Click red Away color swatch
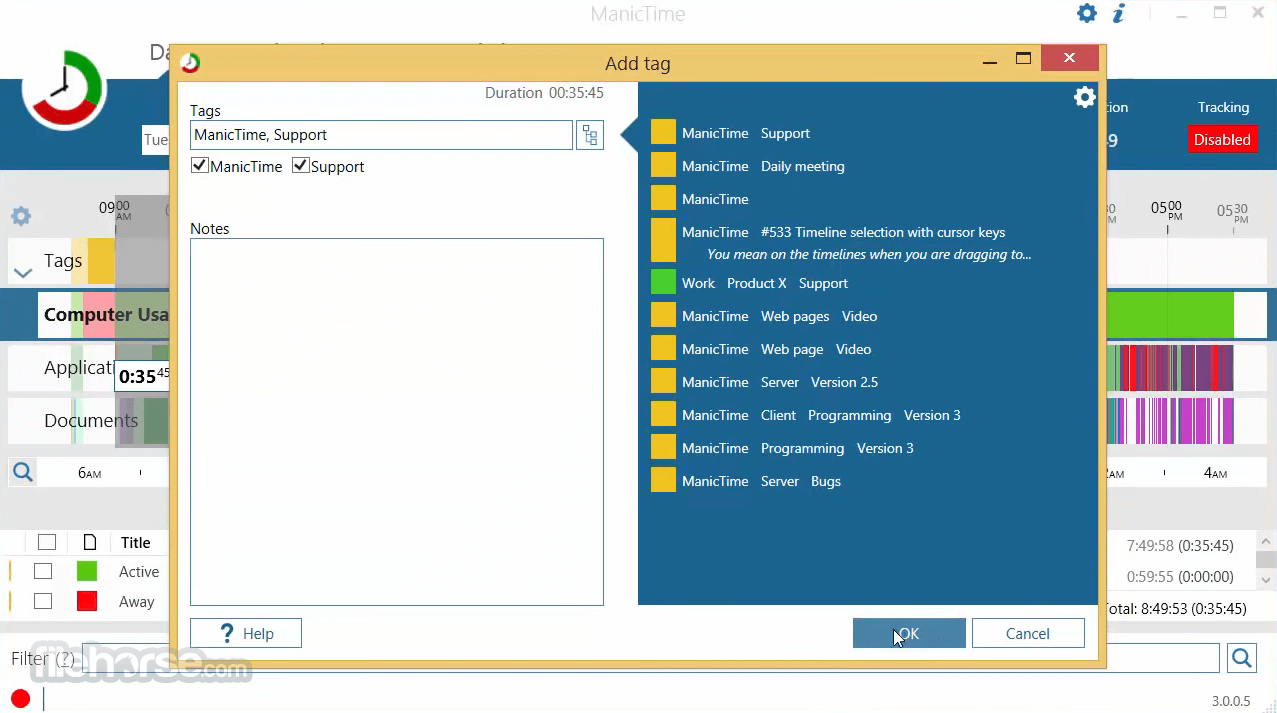1277x713 pixels. [87, 601]
